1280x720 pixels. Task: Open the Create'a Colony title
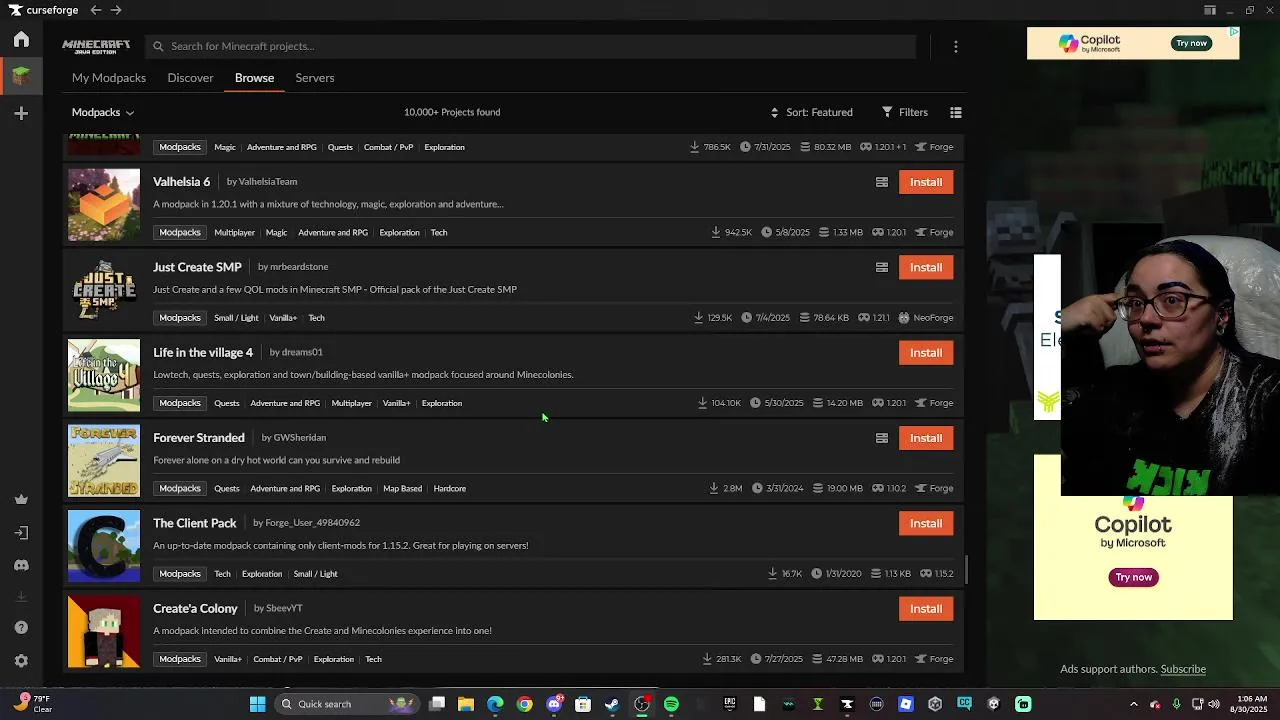195,608
